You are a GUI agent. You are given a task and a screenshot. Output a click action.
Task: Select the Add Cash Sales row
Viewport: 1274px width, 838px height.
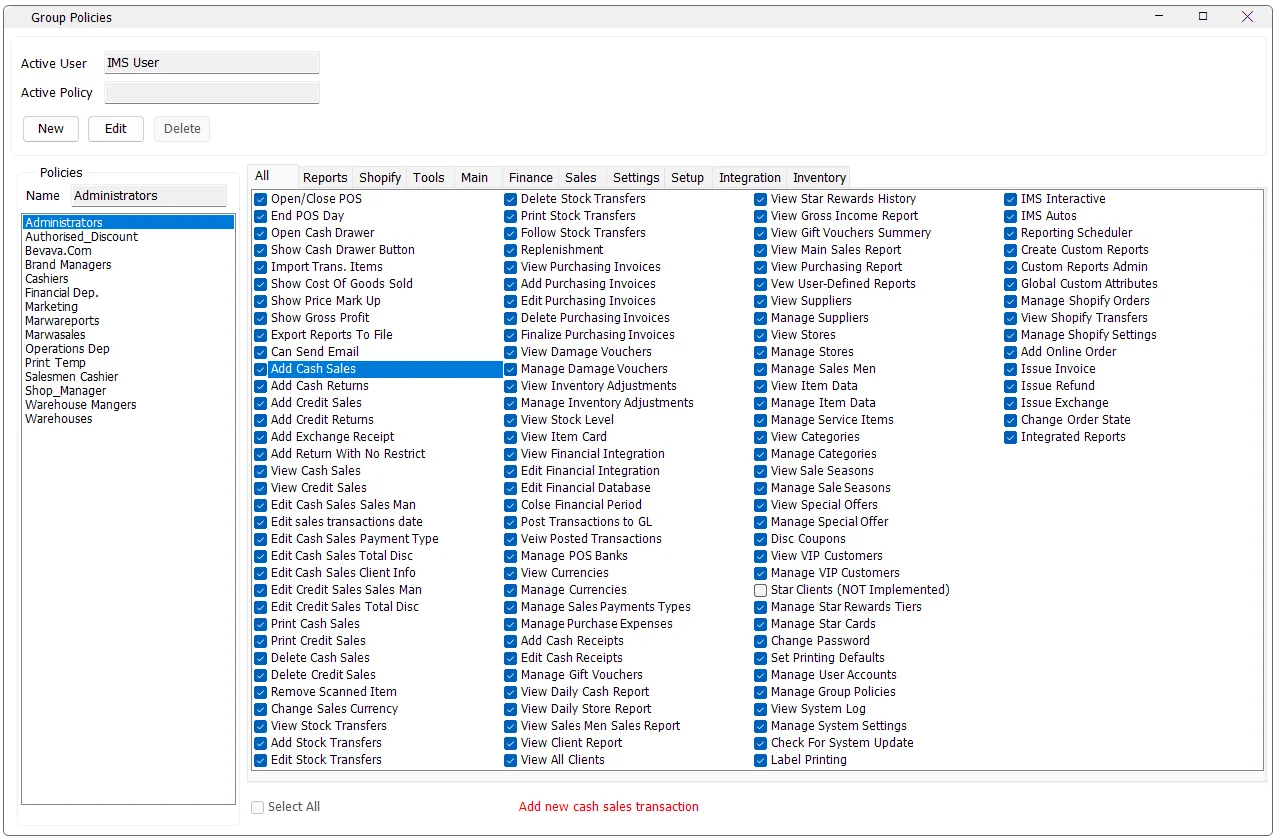(377, 369)
